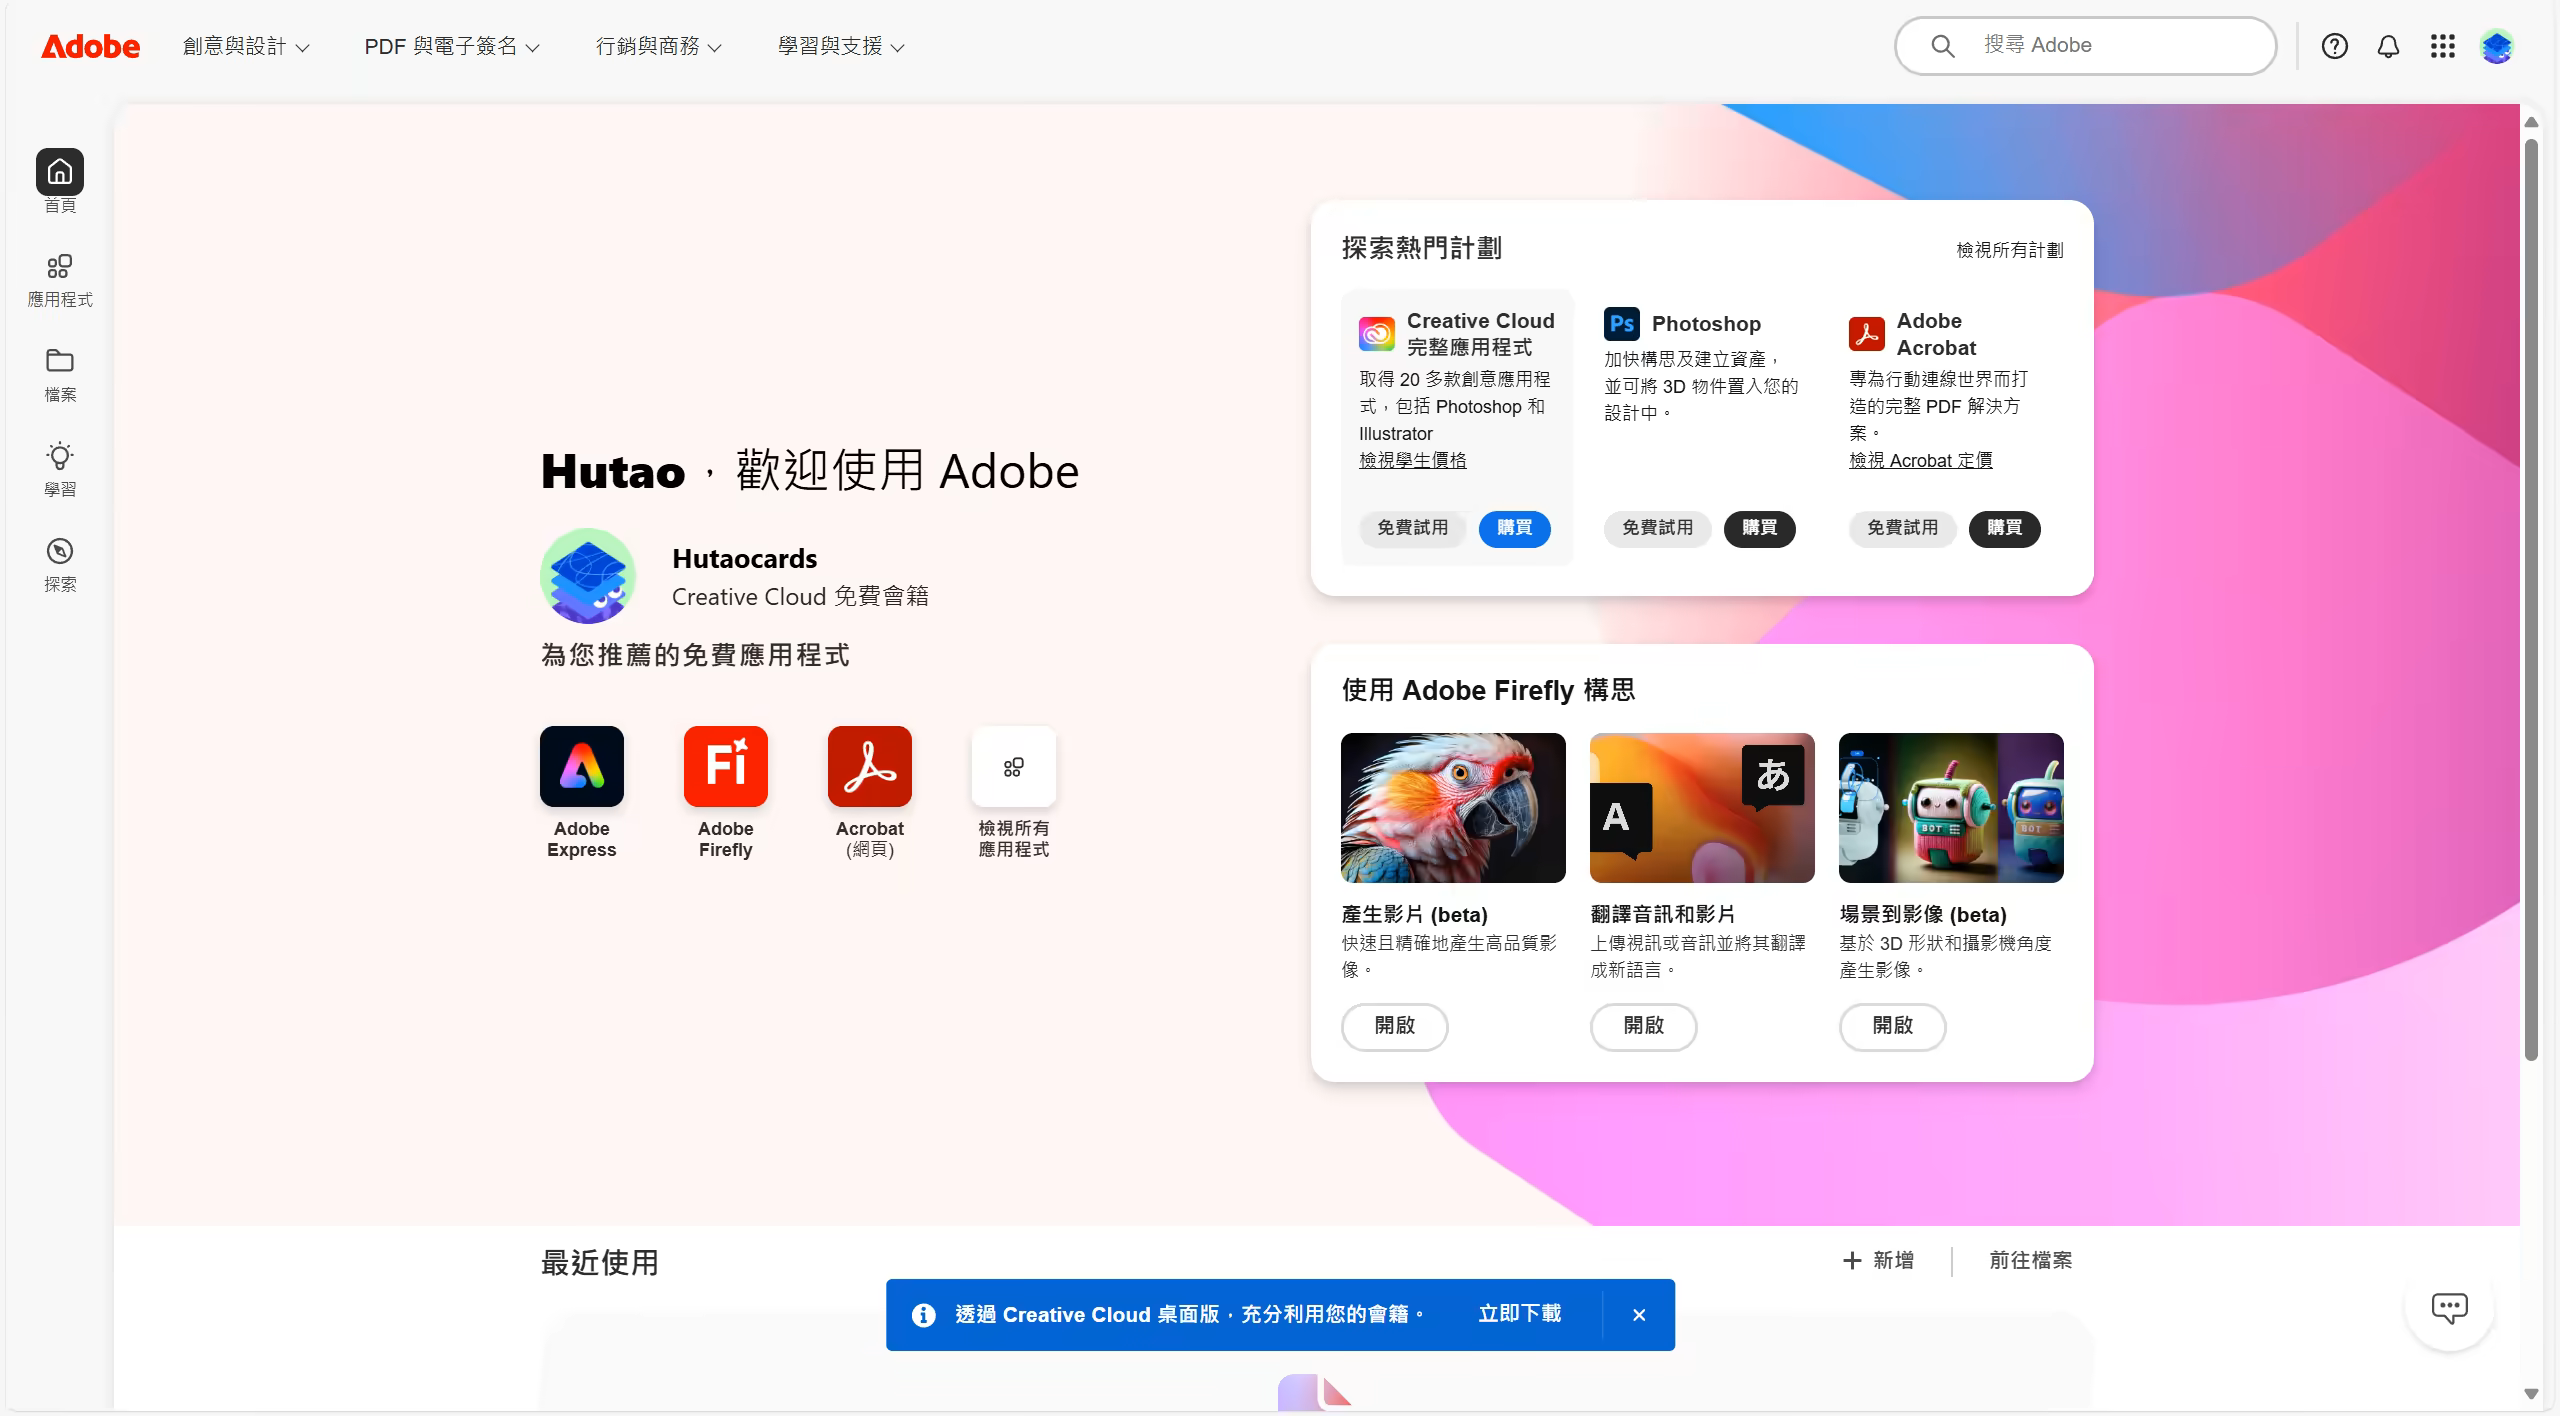Open the notifications bell icon
The width and height of the screenshot is (2560, 1416).
2388,46
